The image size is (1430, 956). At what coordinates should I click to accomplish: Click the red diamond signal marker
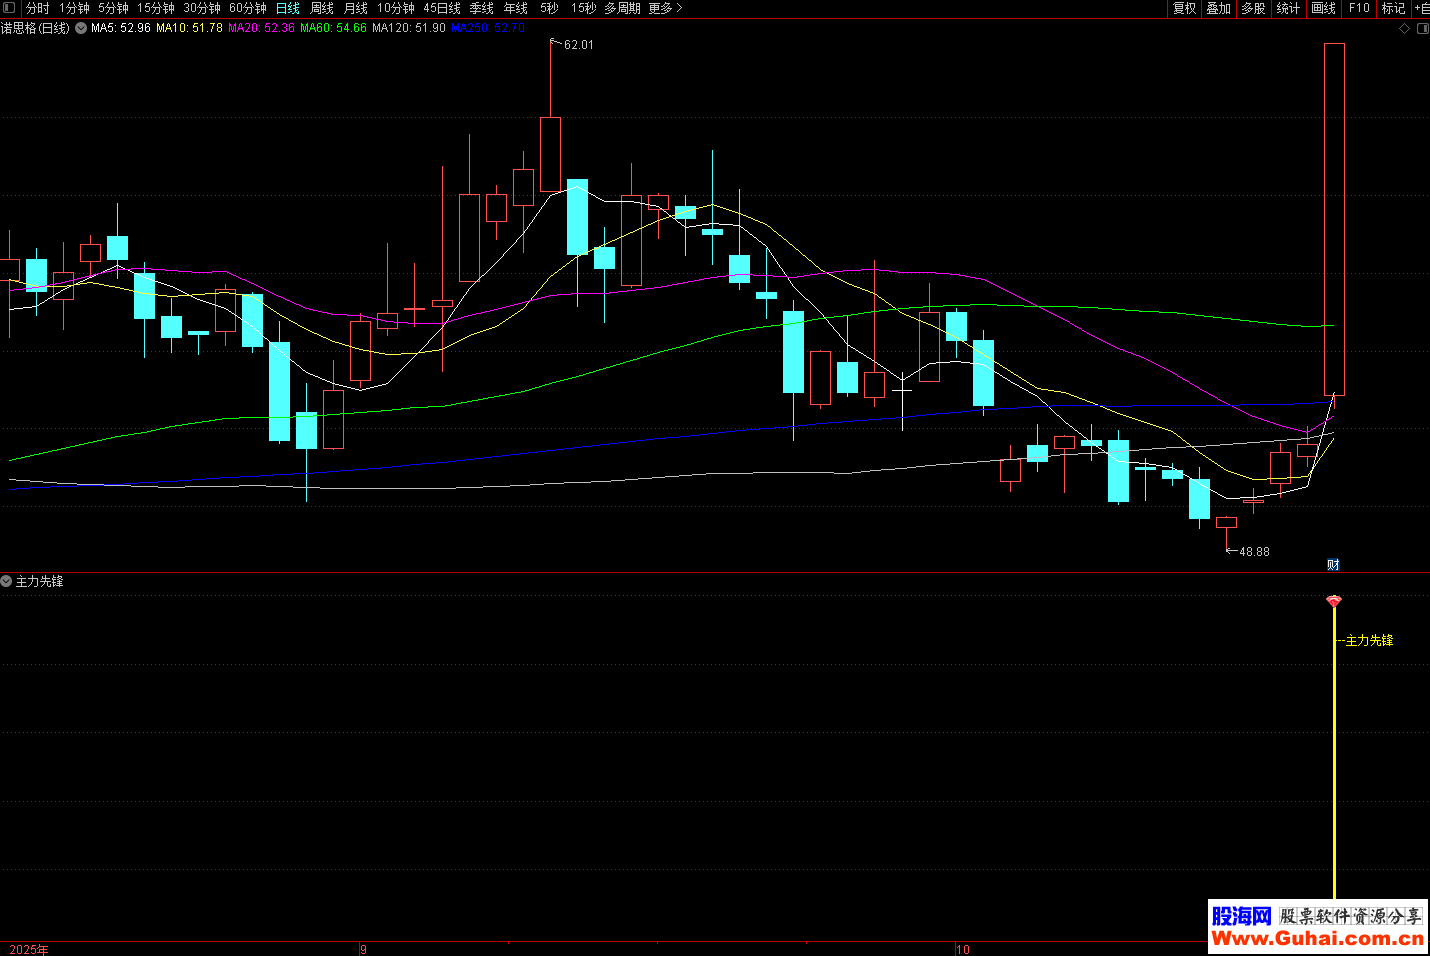pyautogui.click(x=1333, y=601)
